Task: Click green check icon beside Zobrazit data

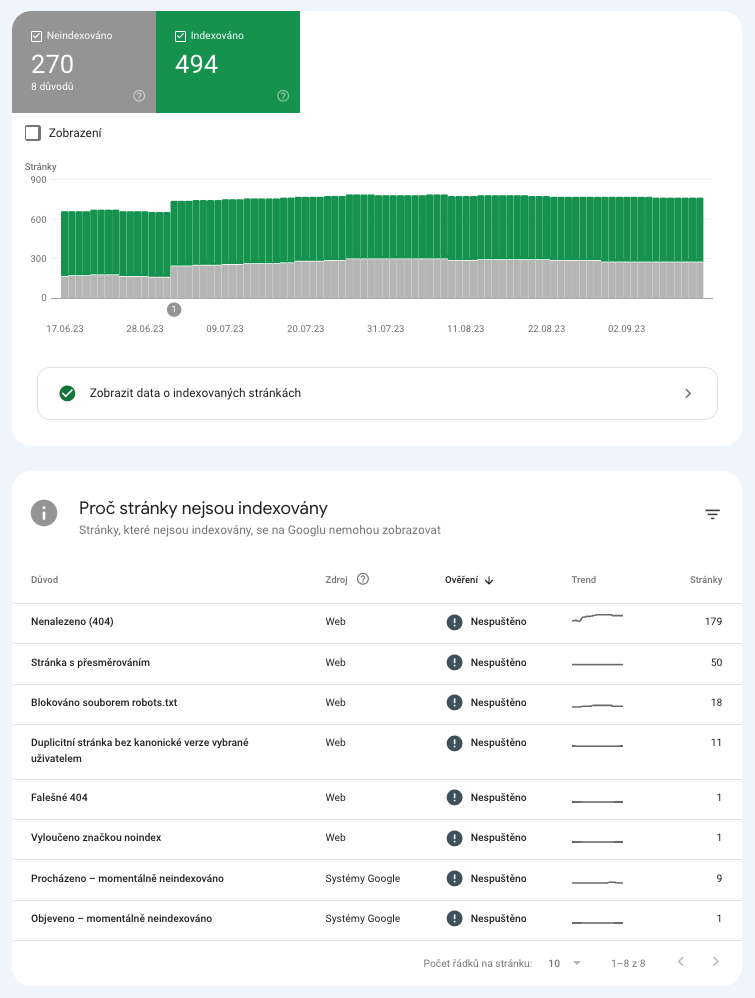Action: [x=67, y=393]
